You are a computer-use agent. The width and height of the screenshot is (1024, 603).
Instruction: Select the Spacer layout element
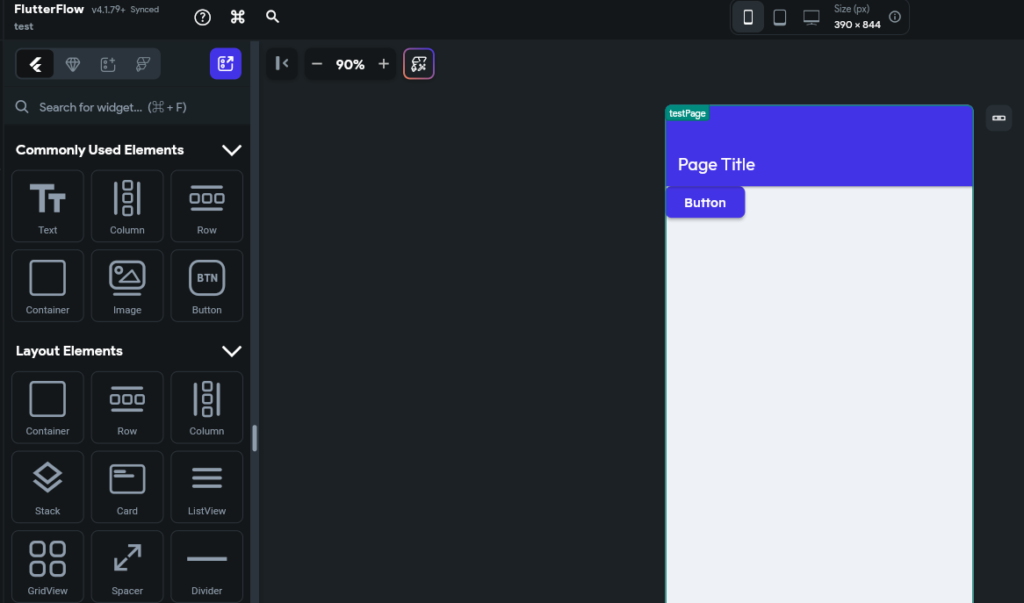tap(127, 565)
